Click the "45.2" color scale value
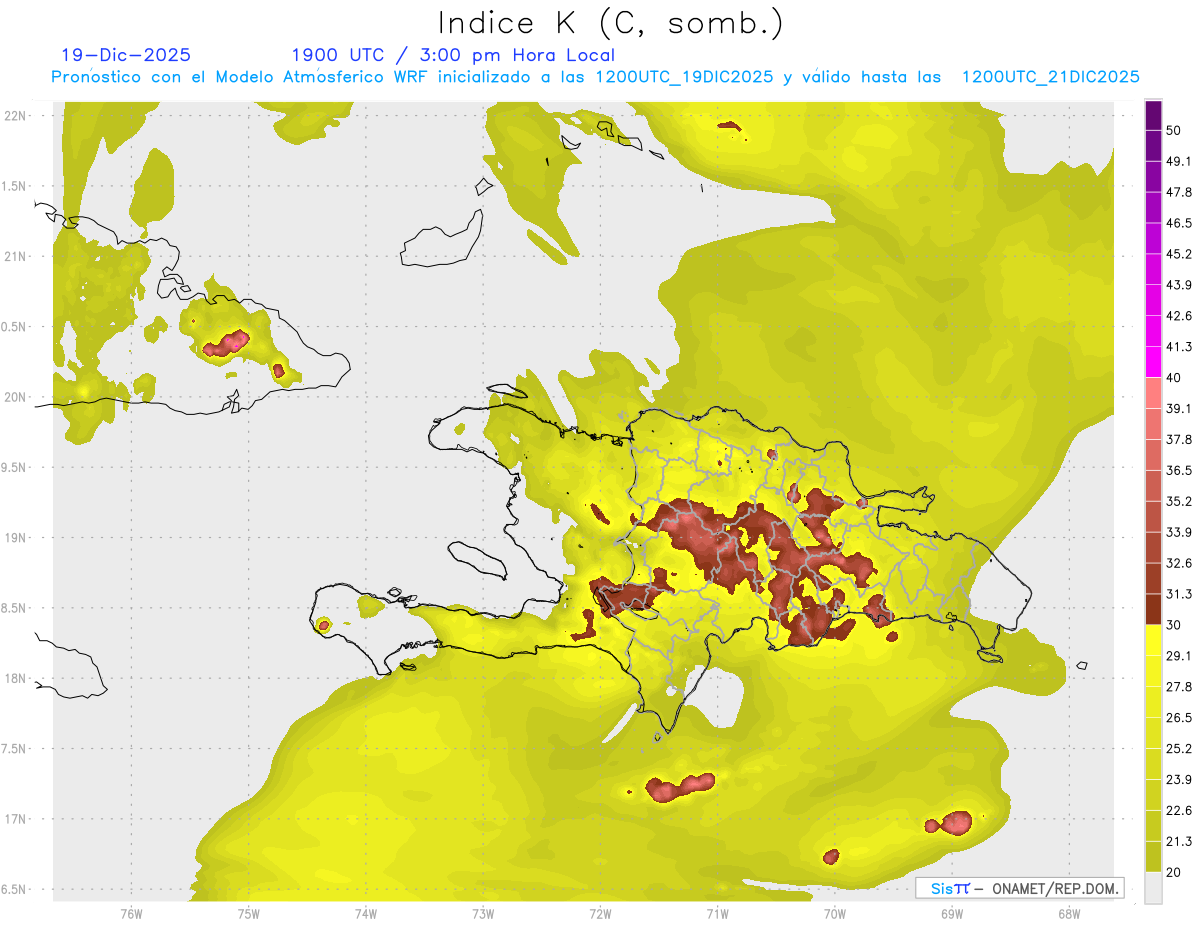Screen dimensions: 1200x927 pyautogui.click(x=1179, y=254)
